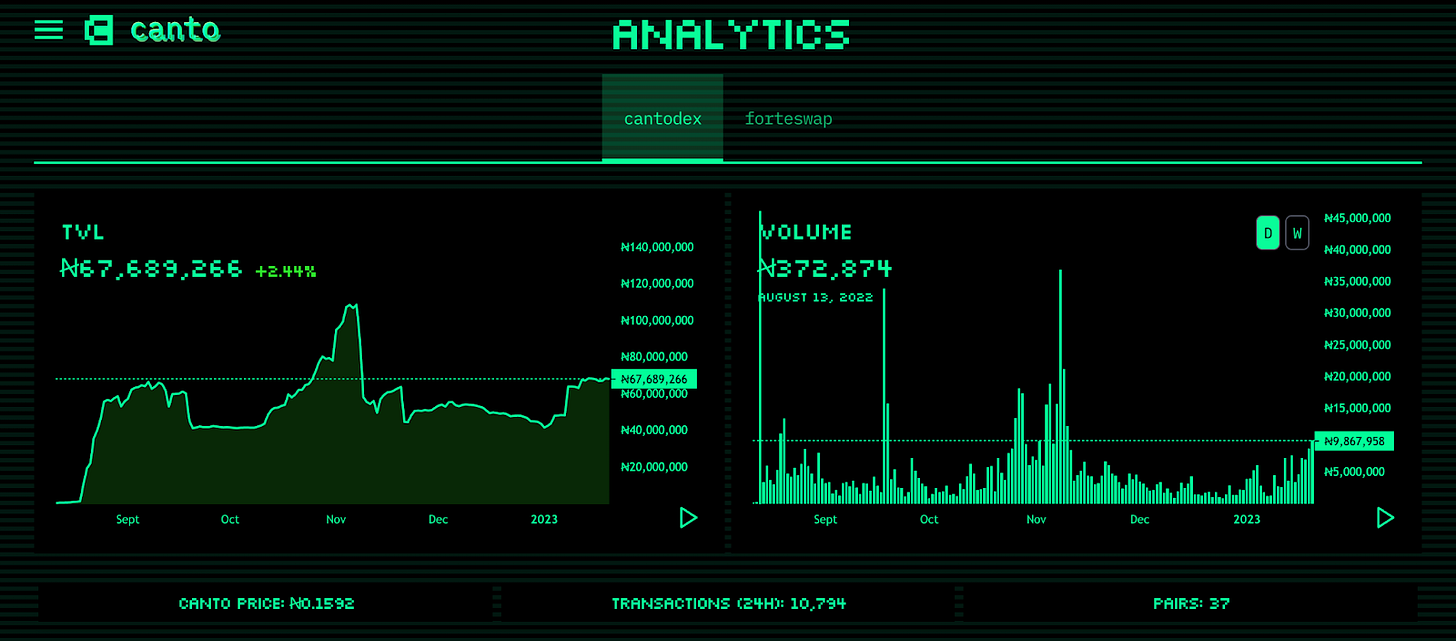The width and height of the screenshot is (1456, 641).
Task: Click the AUGUST 13, 2022 date label
Action: click(815, 297)
